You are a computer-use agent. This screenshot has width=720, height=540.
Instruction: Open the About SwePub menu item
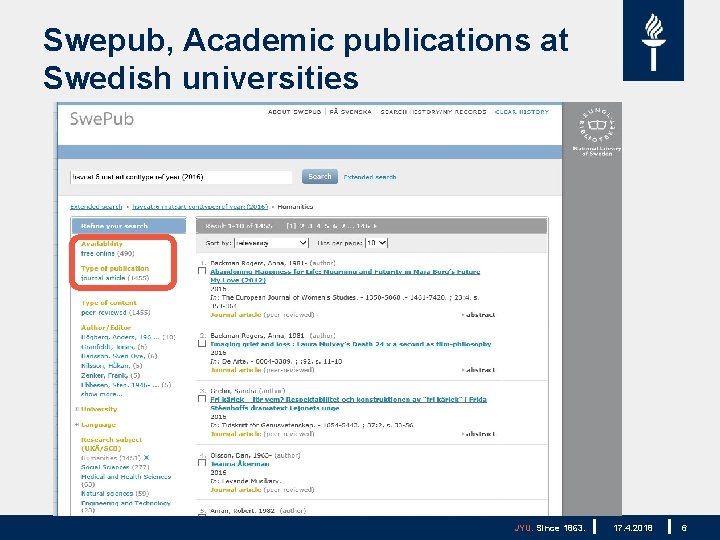pos(294,112)
